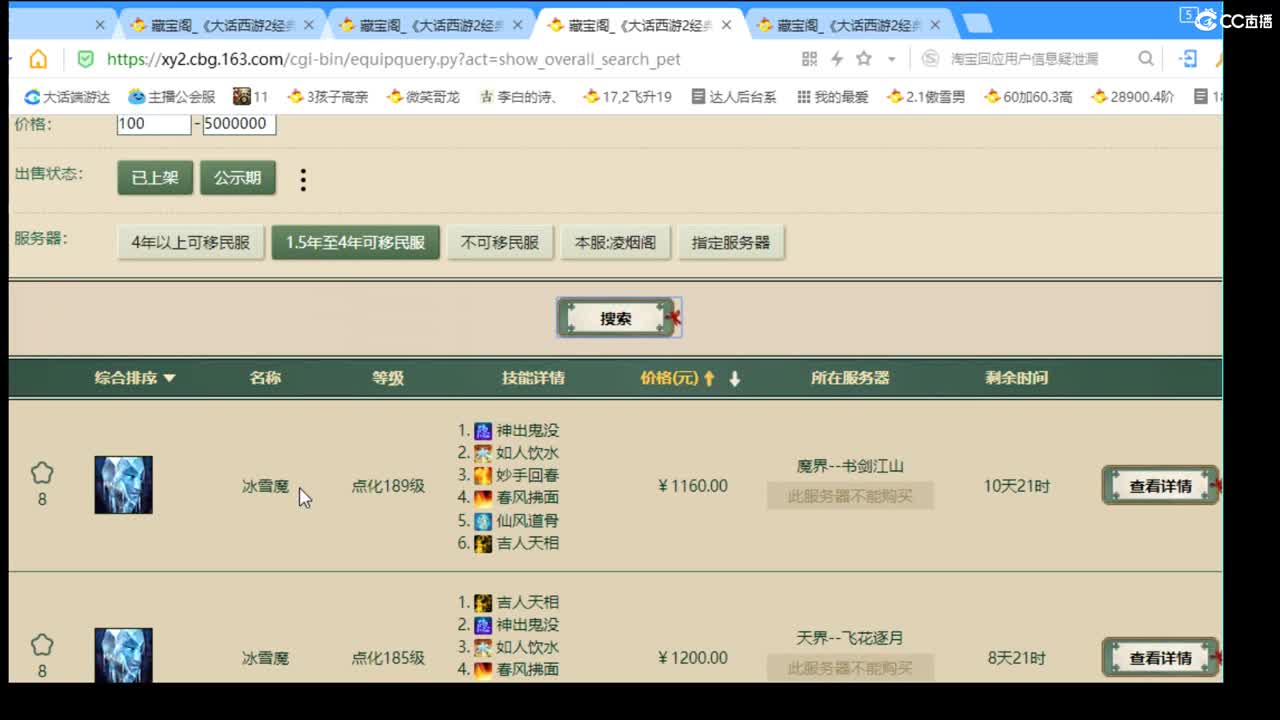This screenshot has height=720, width=1280.
Task: Toggle the 不可移民服 server filter
Action: tap(500, 243)
